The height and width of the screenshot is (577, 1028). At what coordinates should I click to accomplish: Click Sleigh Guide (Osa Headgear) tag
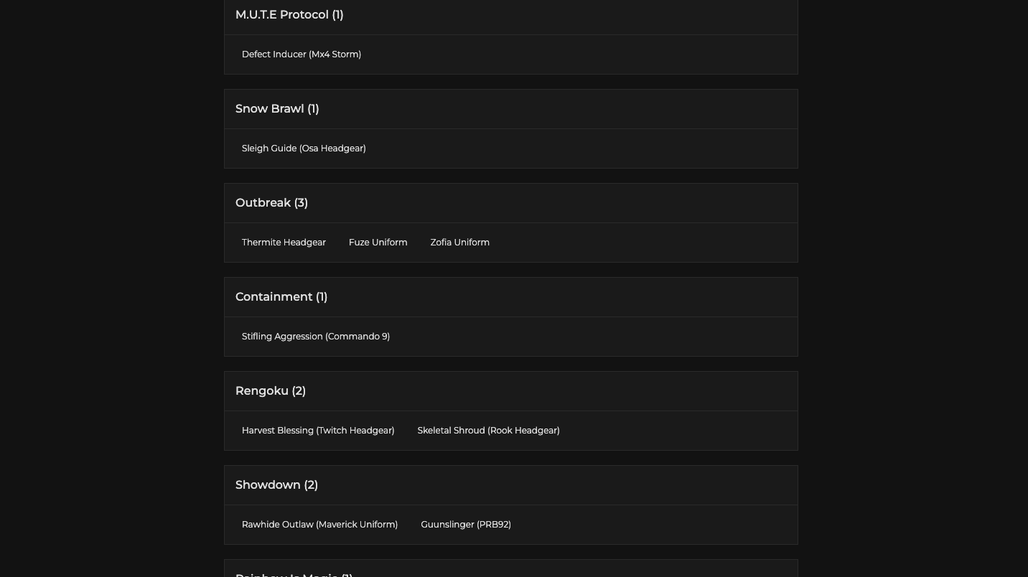tap(304, 148)
